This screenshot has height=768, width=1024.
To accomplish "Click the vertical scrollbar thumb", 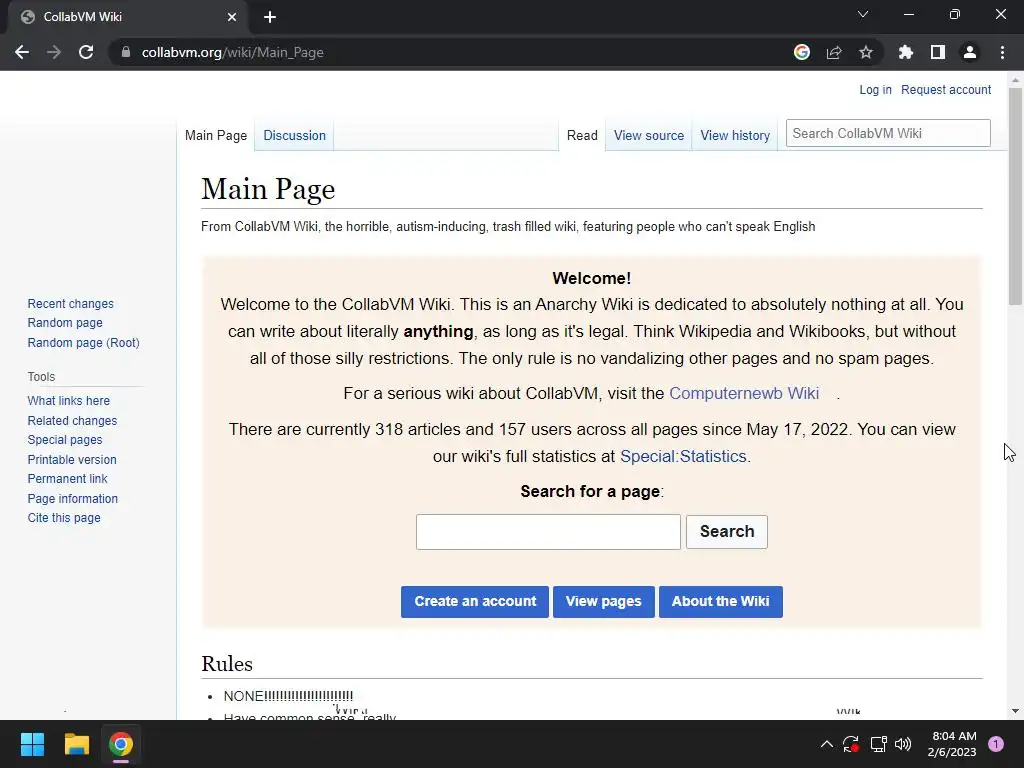I will 1015,196.
